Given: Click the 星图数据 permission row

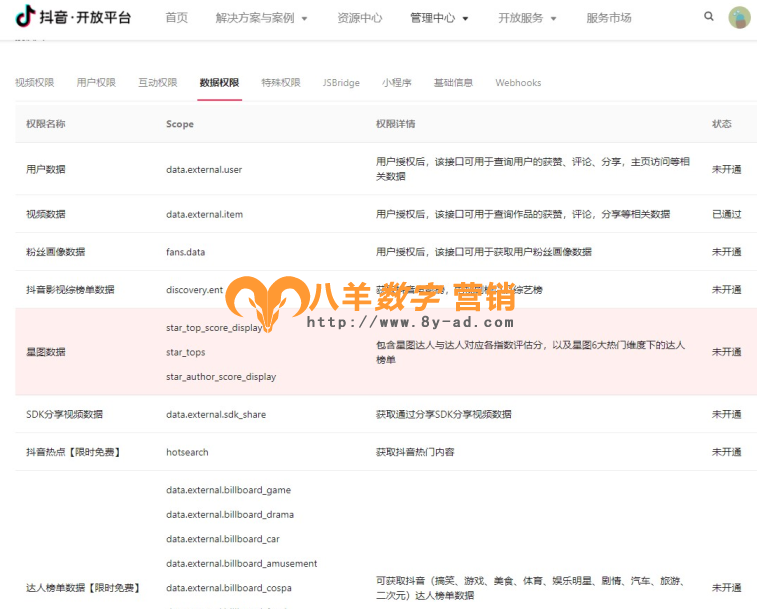Looking at the screenshot, I should point(46,352).
